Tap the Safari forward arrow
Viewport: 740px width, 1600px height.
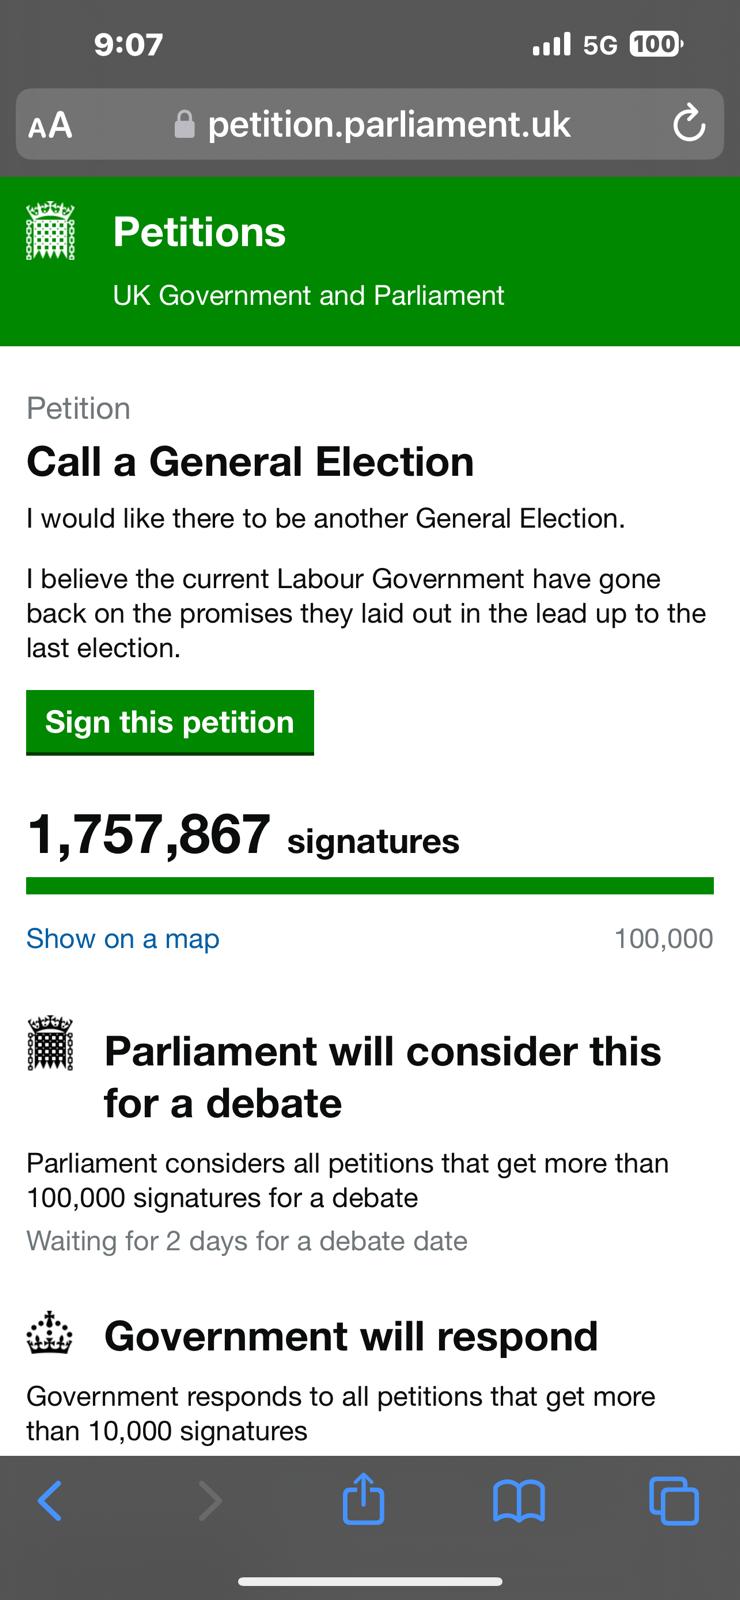(210, 1501)
